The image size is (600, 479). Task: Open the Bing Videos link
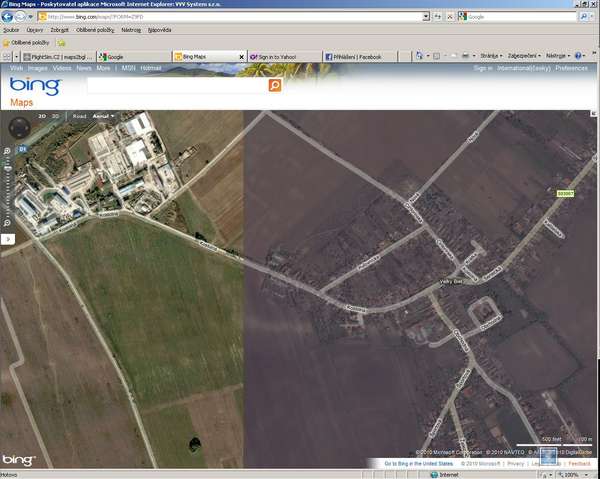coord(62,68)
